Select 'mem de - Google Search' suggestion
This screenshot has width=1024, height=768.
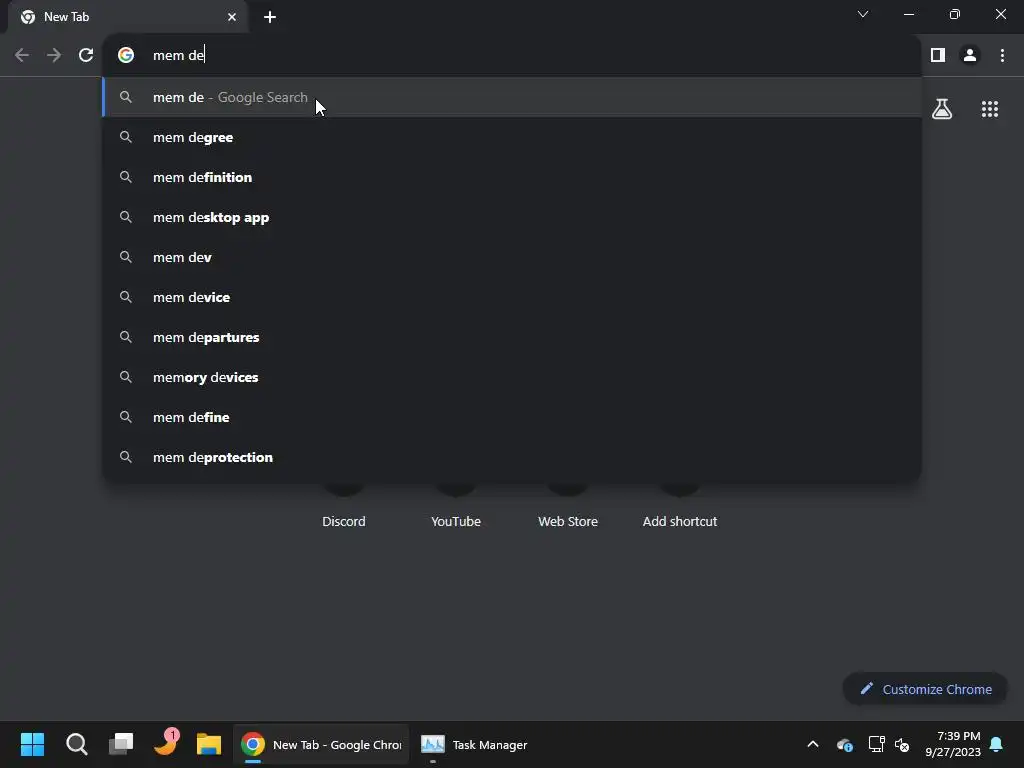512,97
